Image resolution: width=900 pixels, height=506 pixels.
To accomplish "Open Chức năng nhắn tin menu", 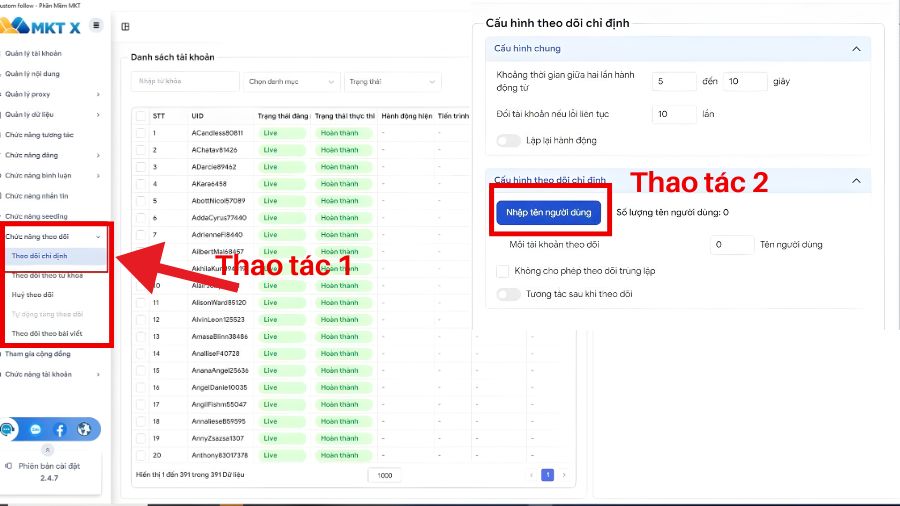I will coord(37,196).
